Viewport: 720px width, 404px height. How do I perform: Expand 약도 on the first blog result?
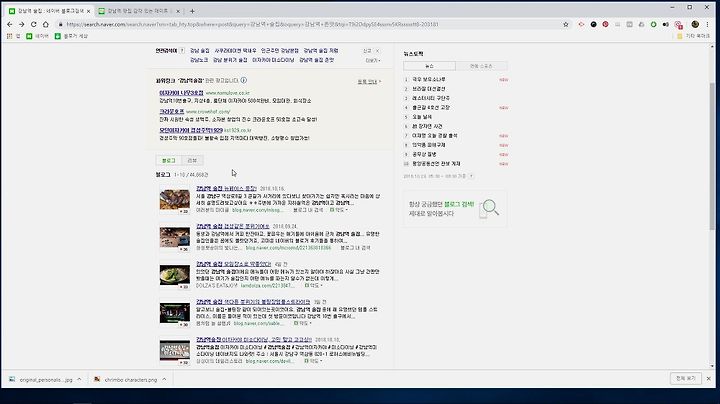[x=339, y=210]
